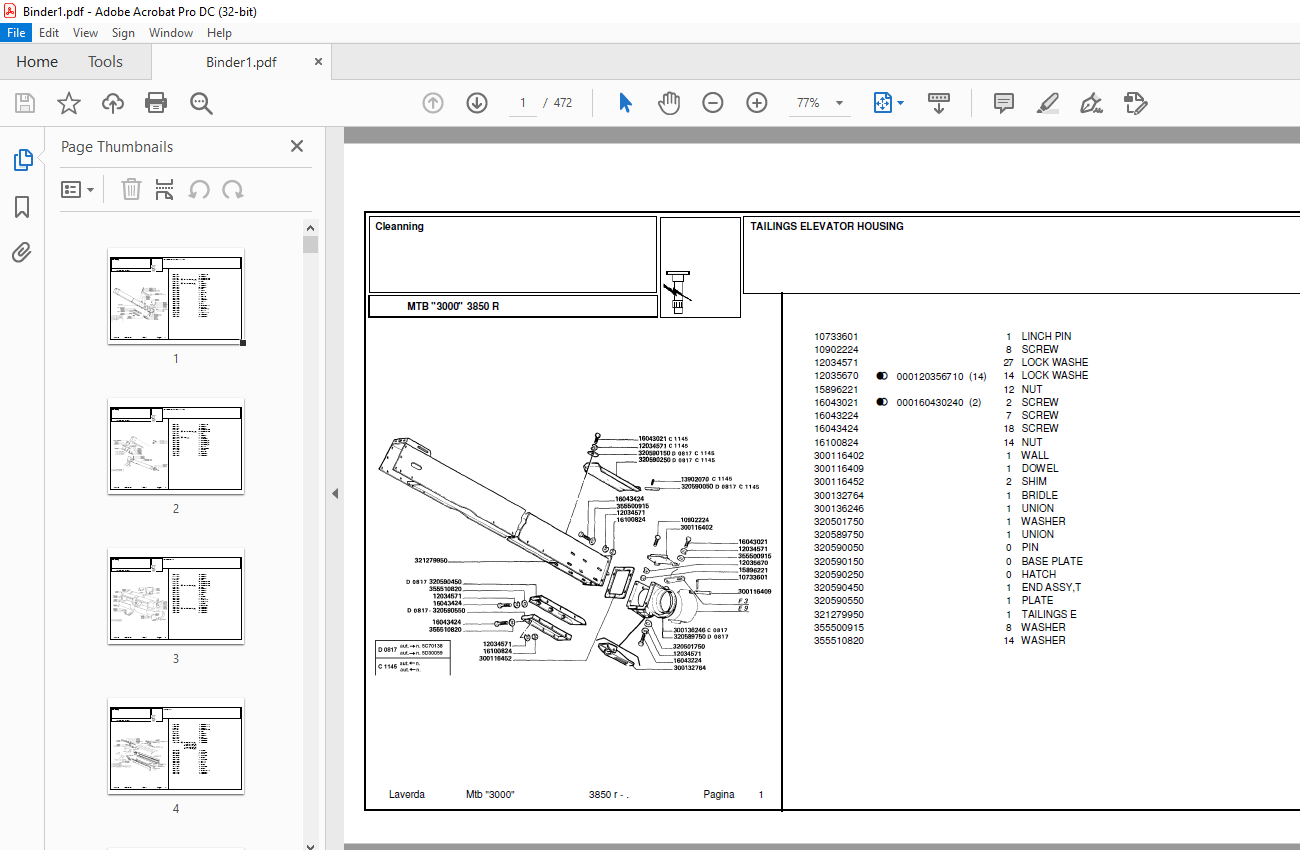The image size is (1300, 850).
Task: Click the 'TAILINGS E' description text
Action: [1049, 615]
